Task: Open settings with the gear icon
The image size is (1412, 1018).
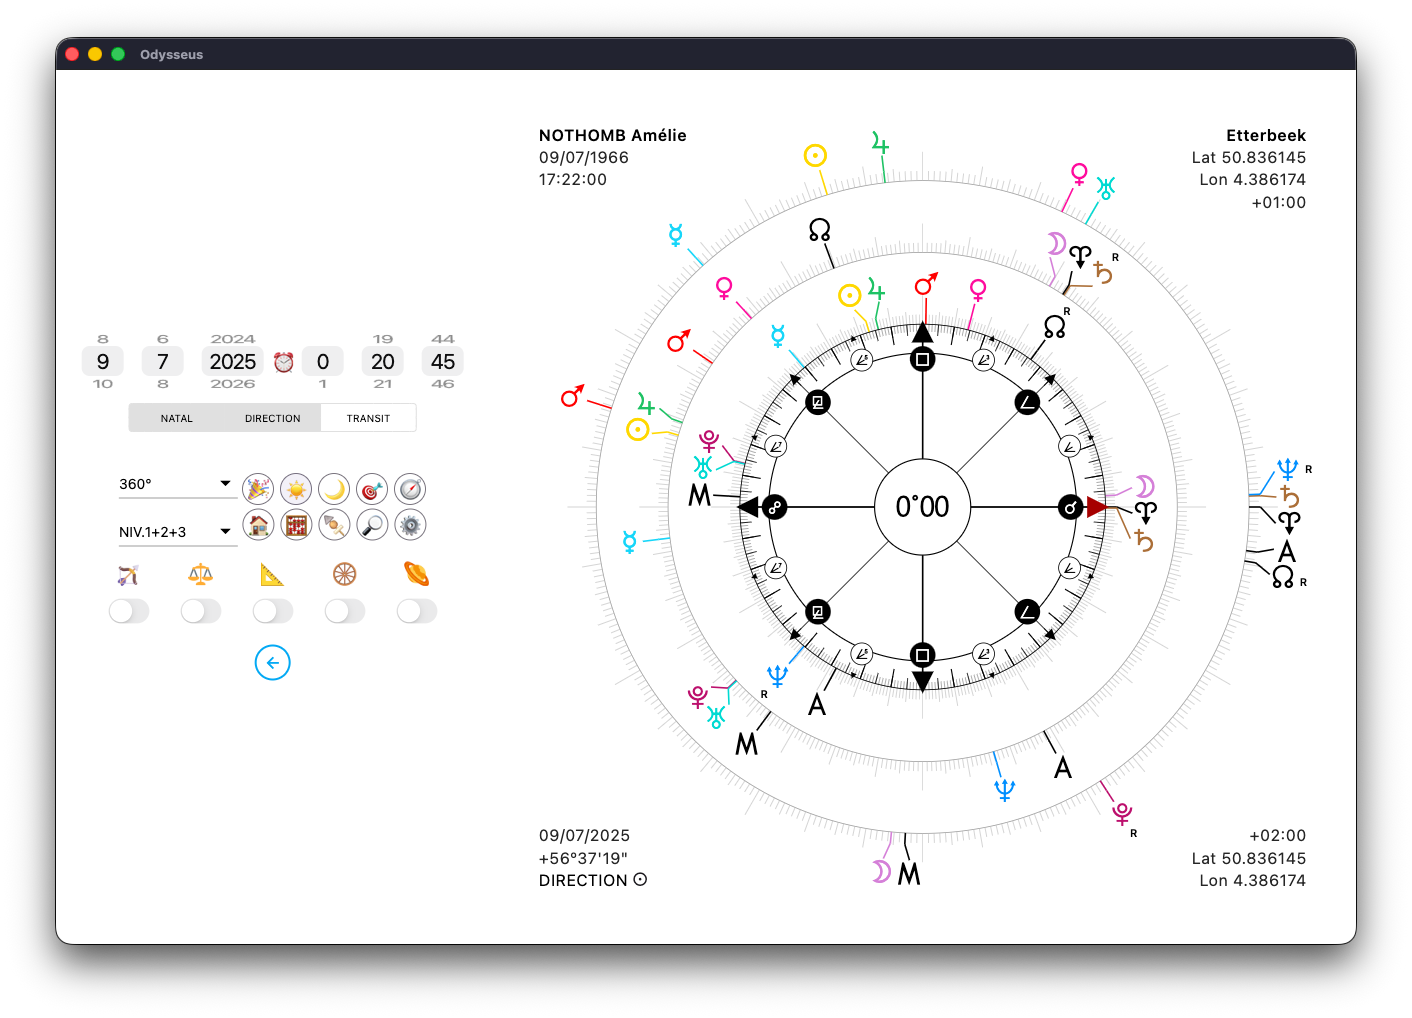Action: (410, 524)
